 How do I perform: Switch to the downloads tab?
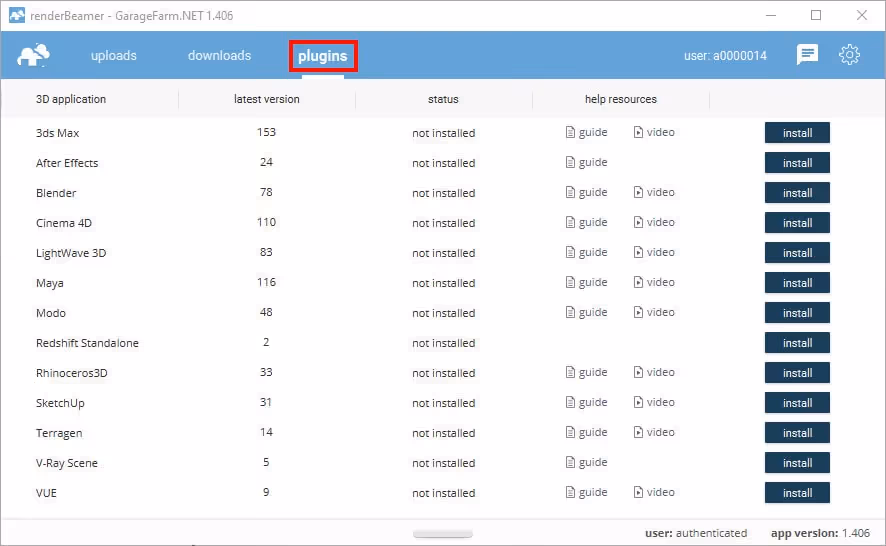[x=219, y=55]
